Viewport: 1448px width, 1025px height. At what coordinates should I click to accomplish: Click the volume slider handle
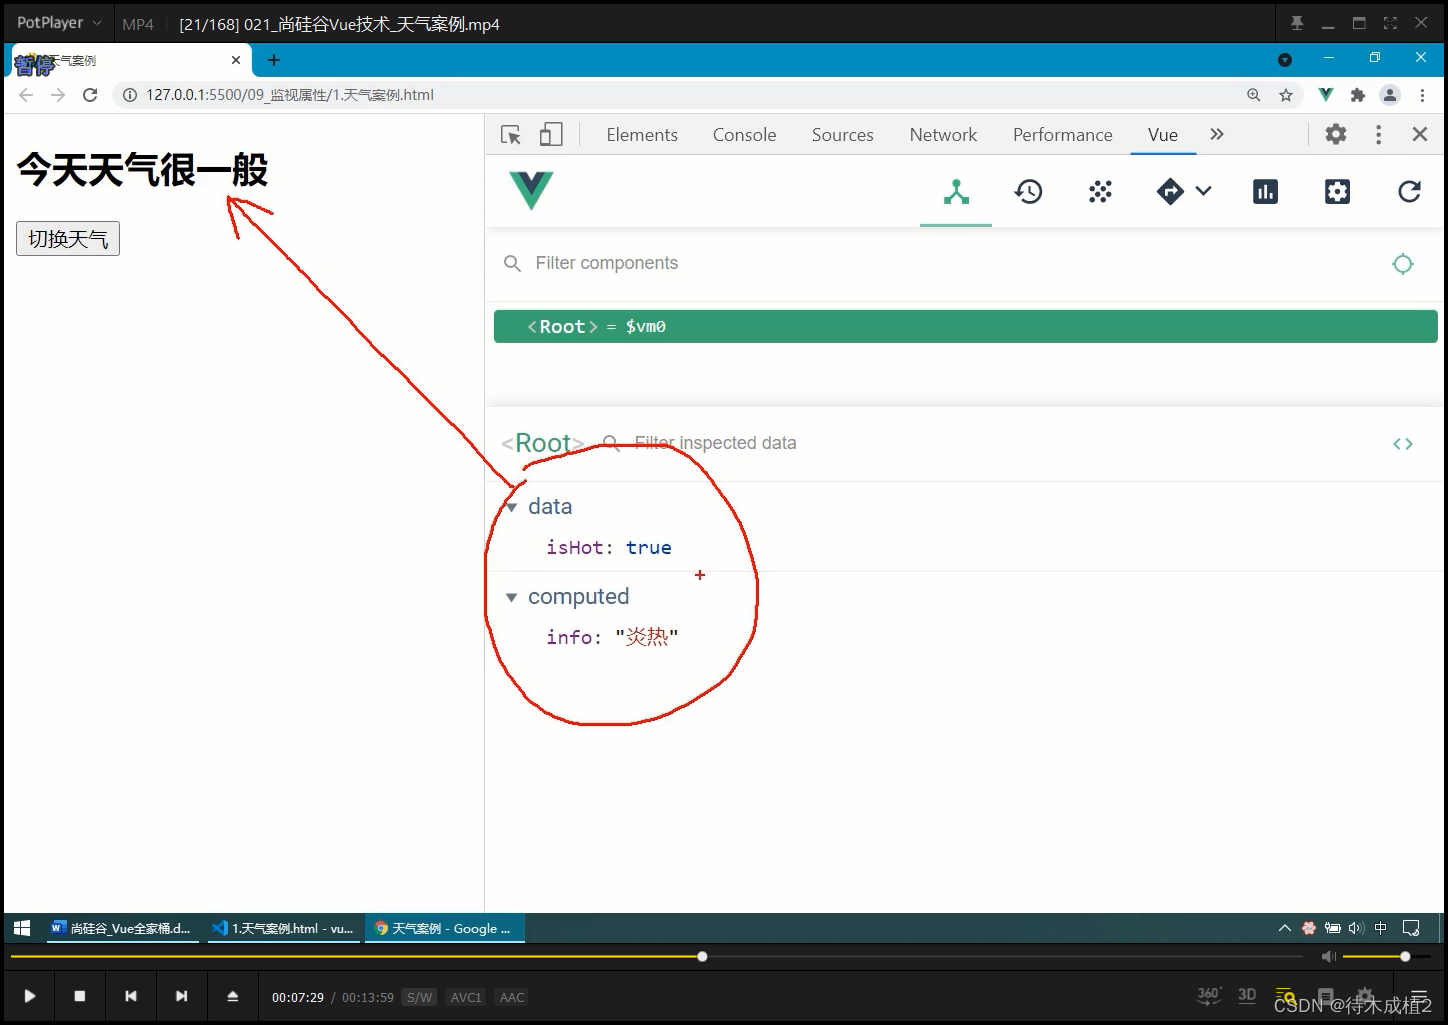click(1405, 957)
